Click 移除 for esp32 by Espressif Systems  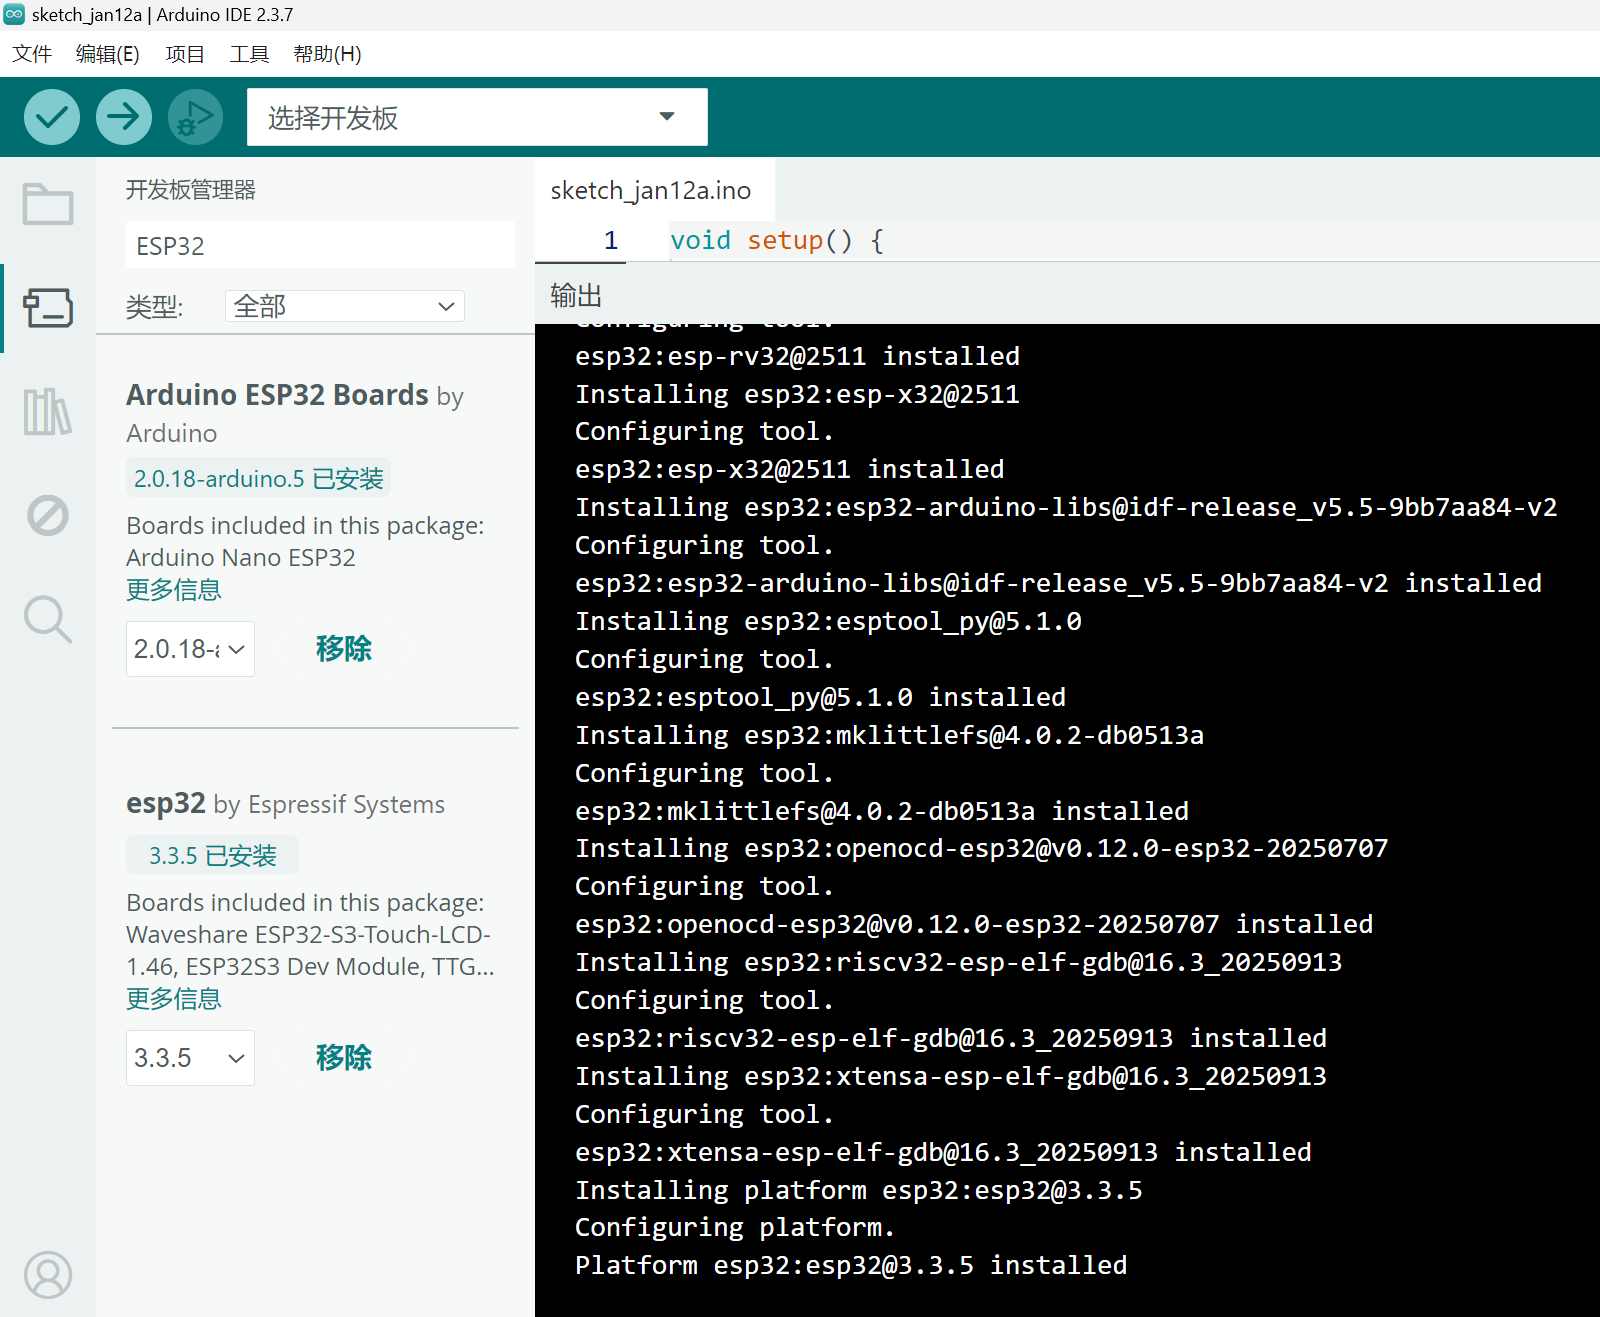(344, 1058)
